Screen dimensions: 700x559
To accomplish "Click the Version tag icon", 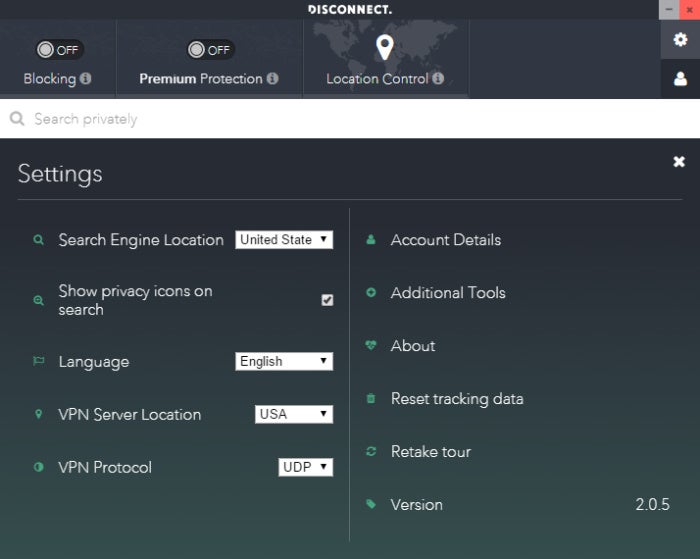I will point(371,504).
